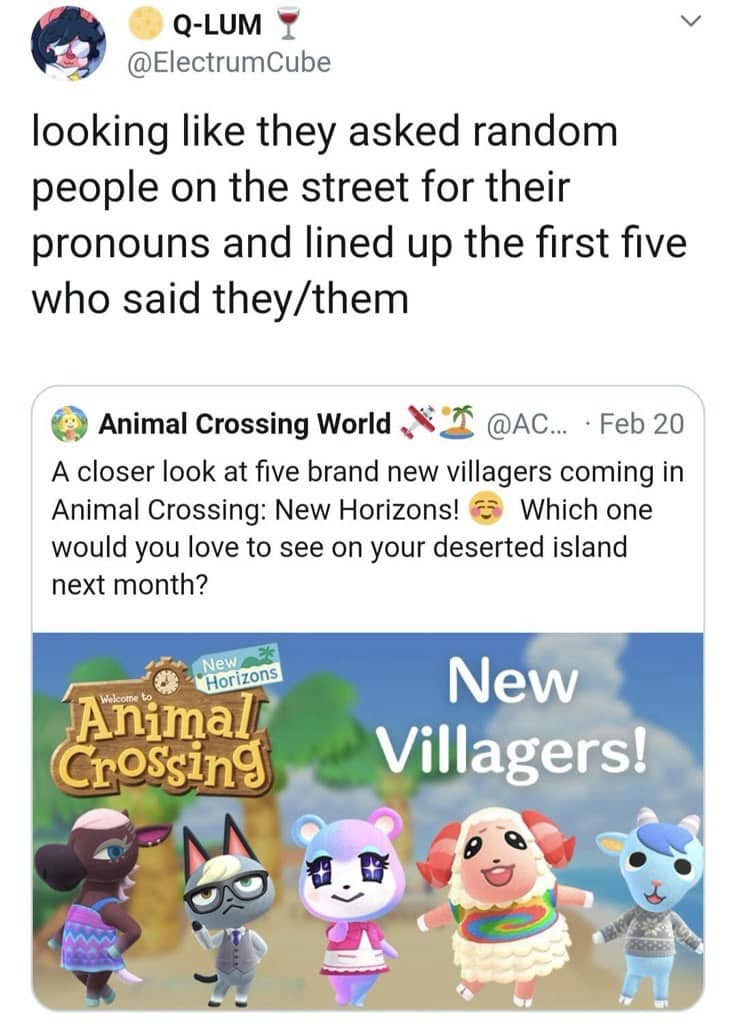Click the @ElectrumCube handle
Screen dimensions: 736x1023
(x=230, y=62)
